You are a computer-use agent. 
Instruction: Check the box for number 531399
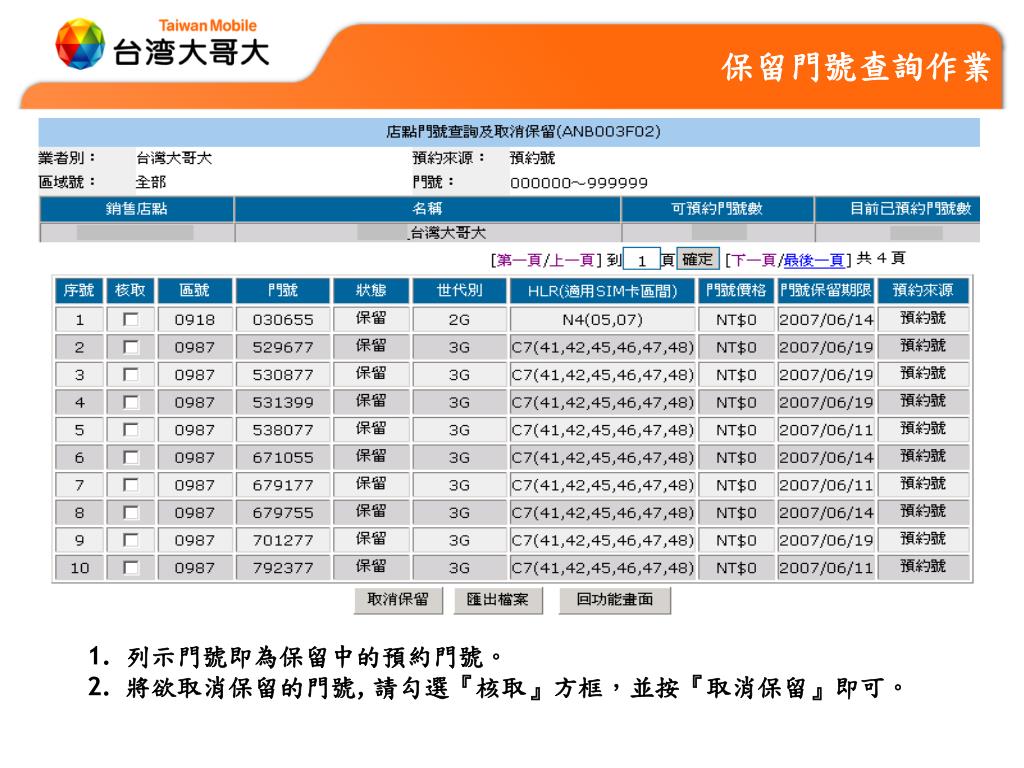tap(131, 402)
